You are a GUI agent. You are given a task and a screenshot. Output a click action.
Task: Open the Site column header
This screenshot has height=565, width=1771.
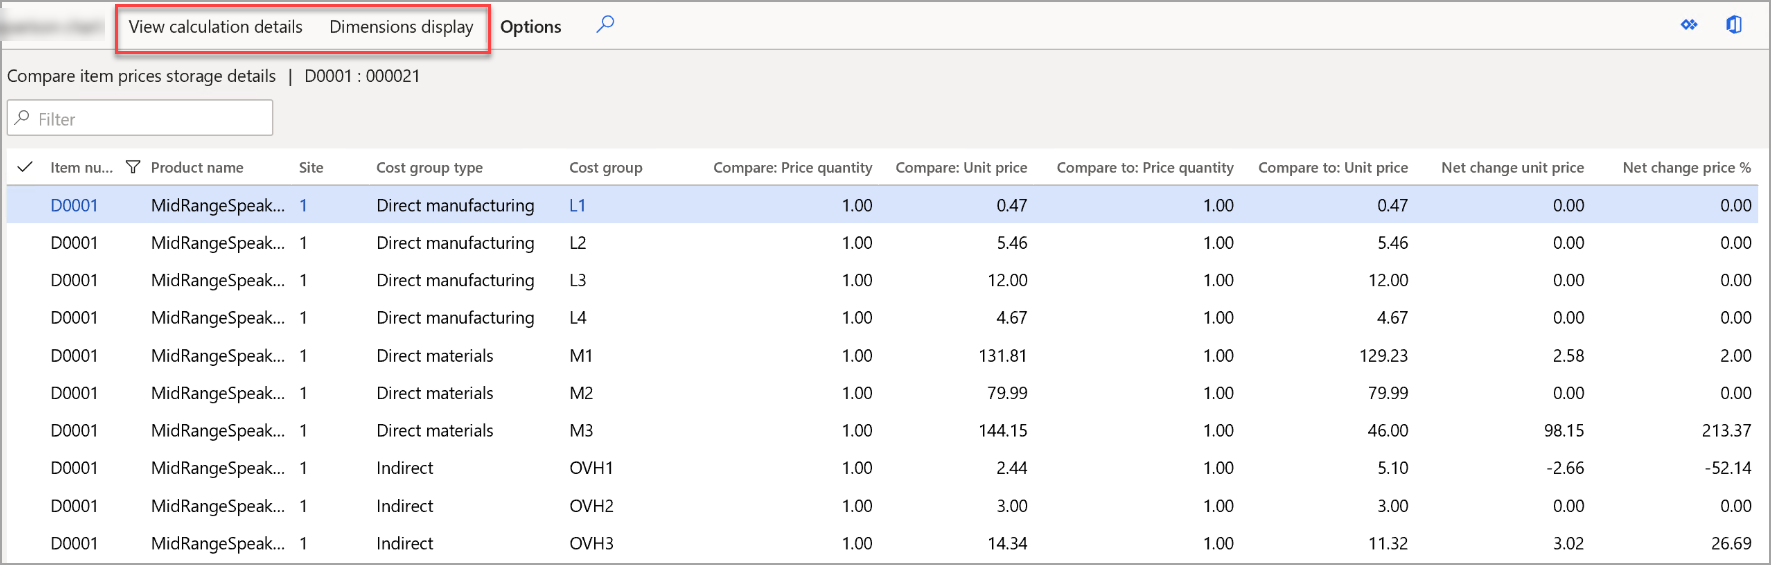pos(311,168)
